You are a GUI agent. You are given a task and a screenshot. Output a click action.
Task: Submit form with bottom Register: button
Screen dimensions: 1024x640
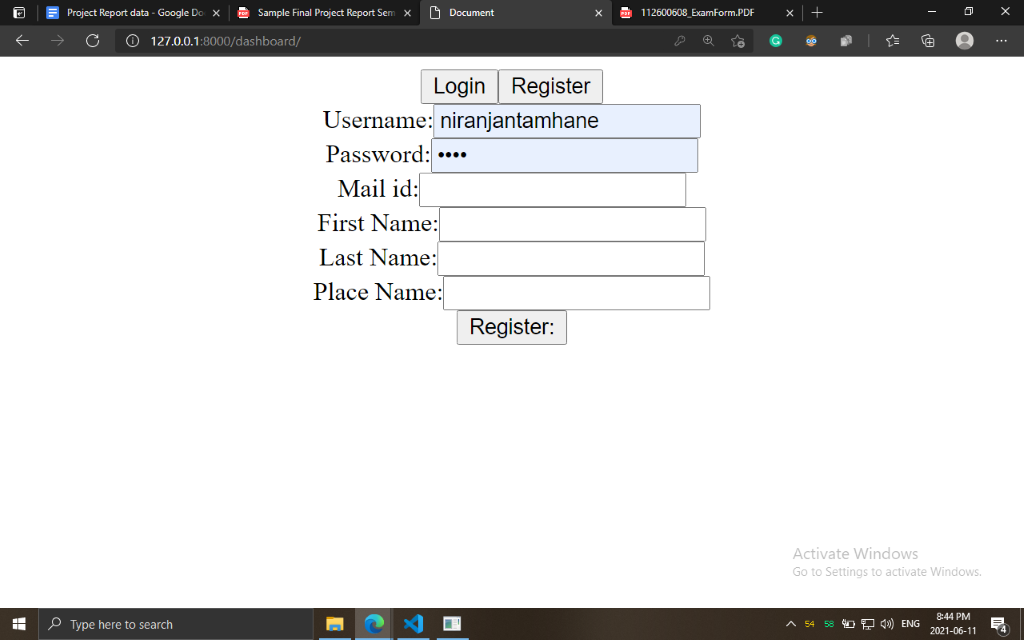(511, 327)
